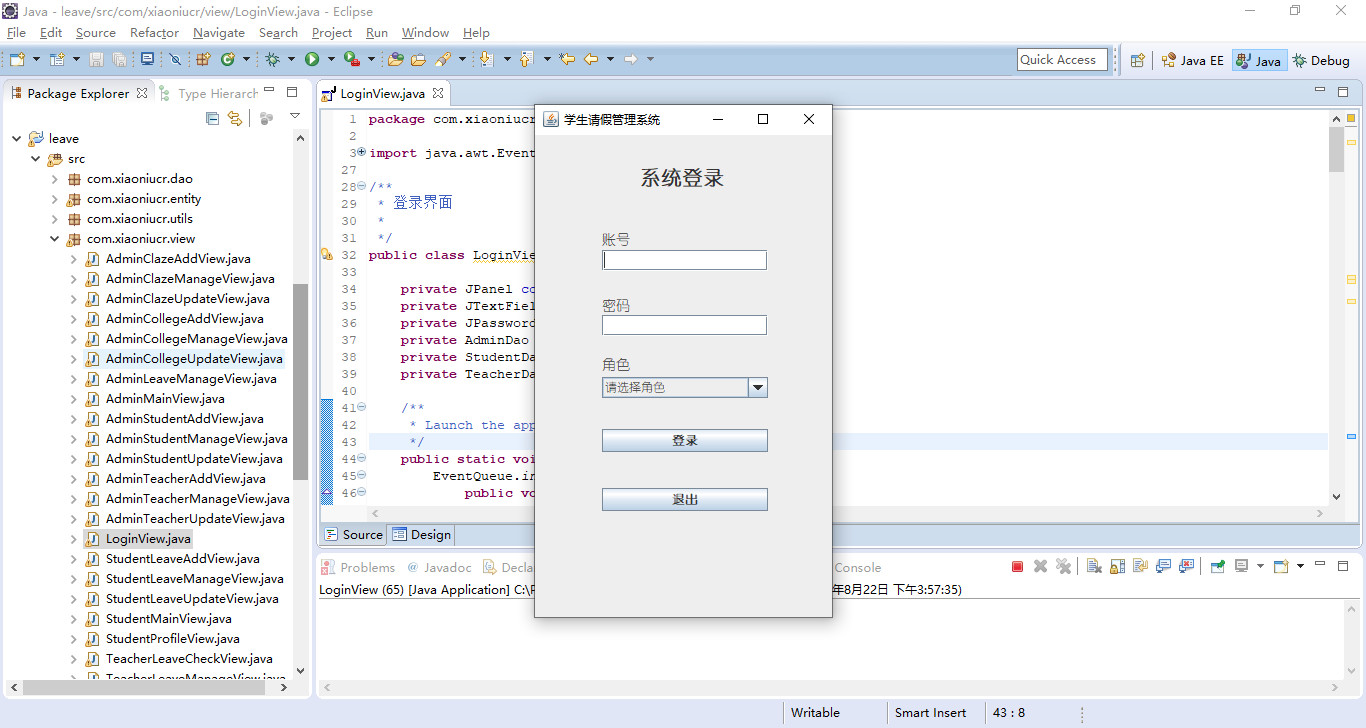Close the LoginView.java editor tab
This screenshot has width=1366, height=728.
click(x=437, y=93)
